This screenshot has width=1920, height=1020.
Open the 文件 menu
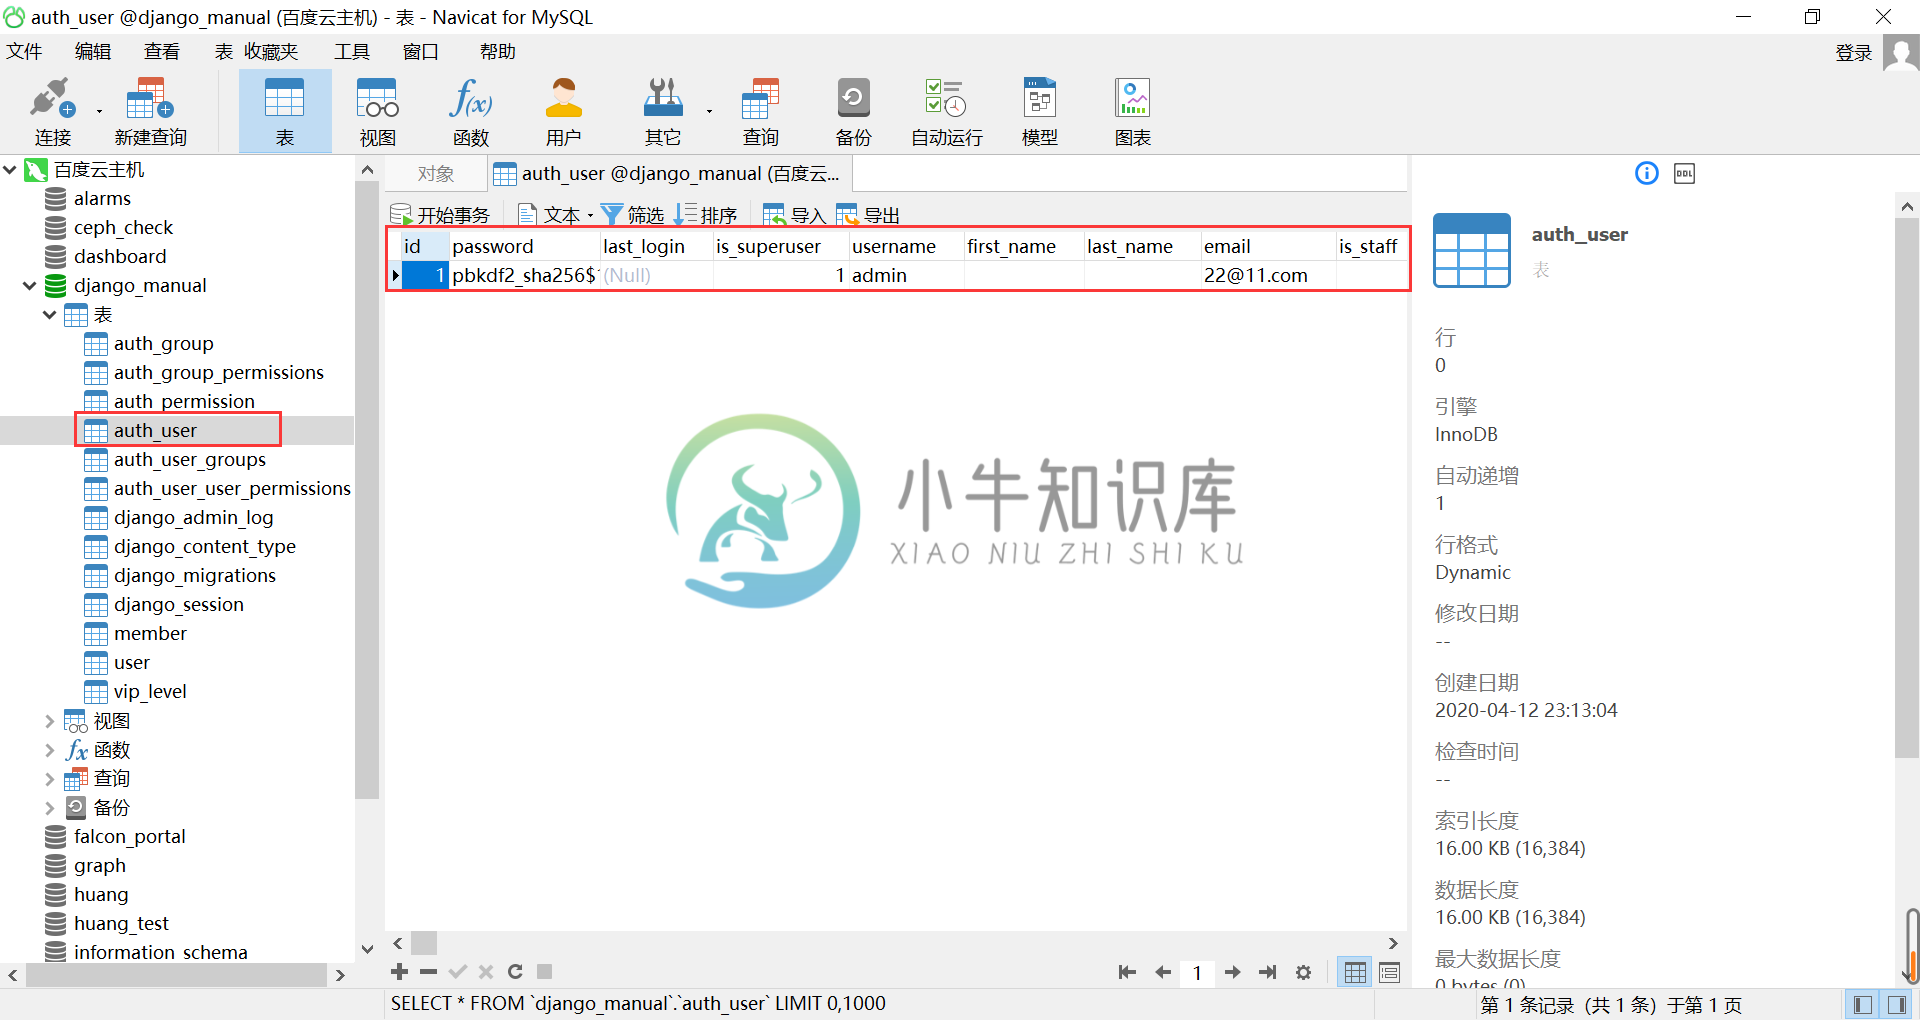click(x=24, y=51)
